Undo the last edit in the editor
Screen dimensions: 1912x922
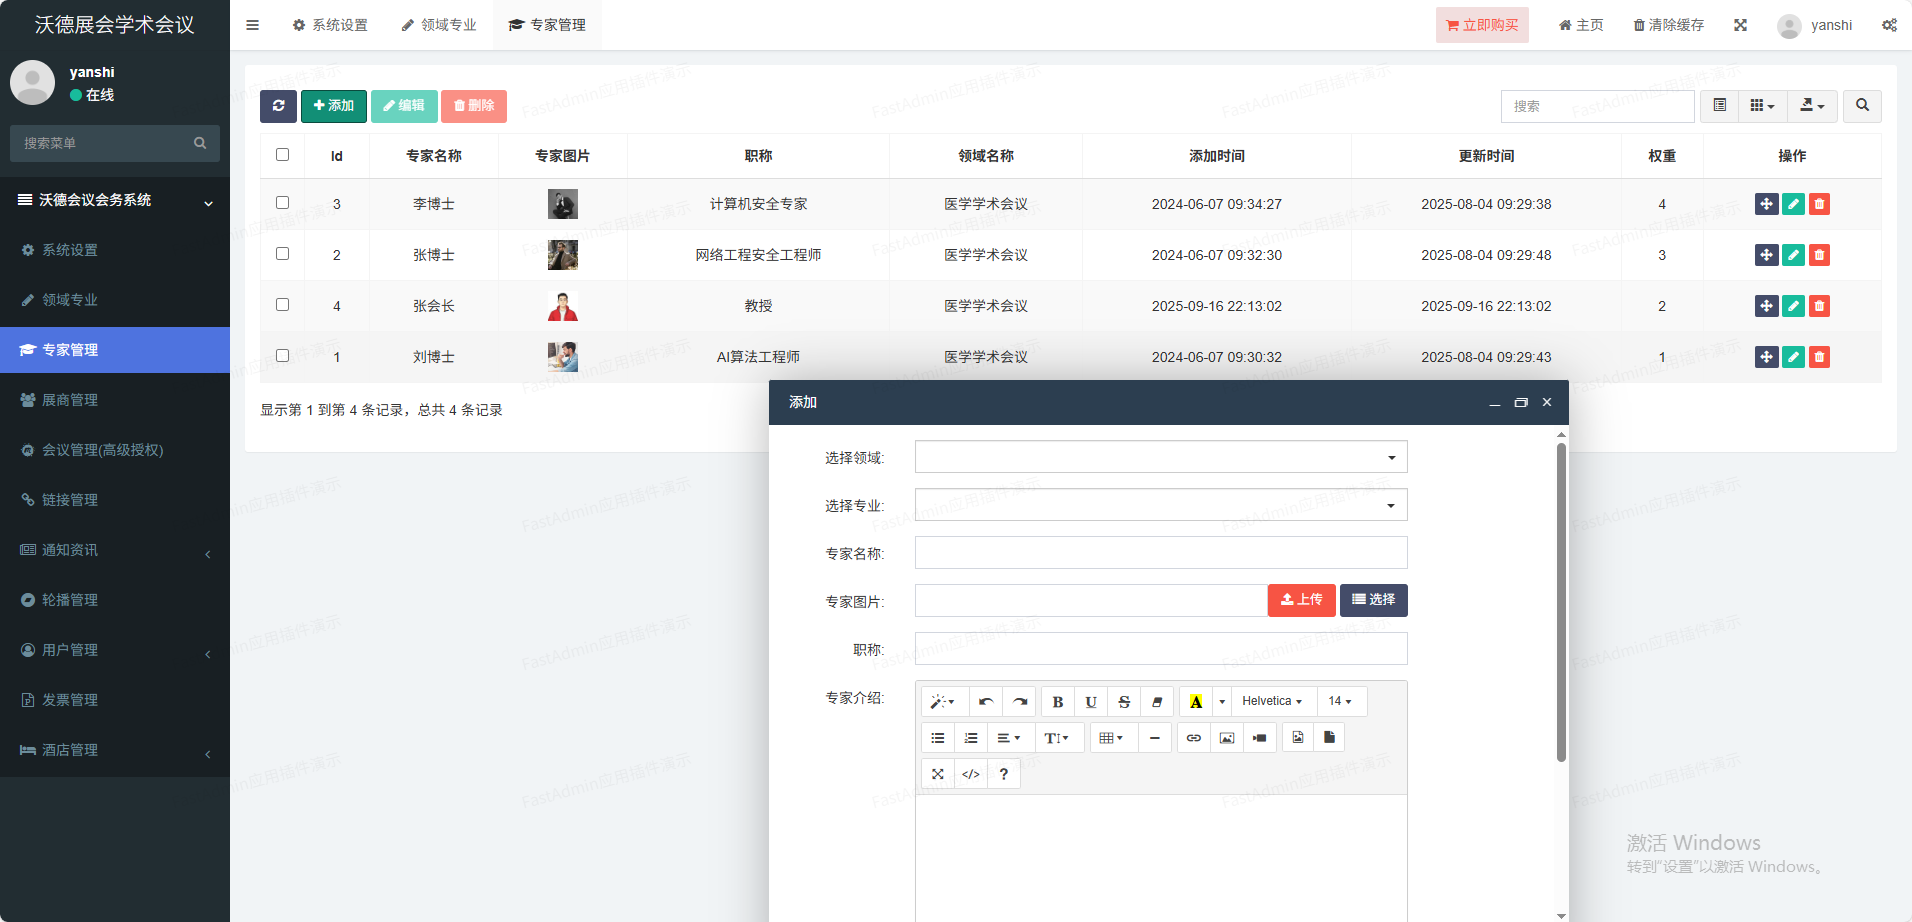(x=986, y=702)
